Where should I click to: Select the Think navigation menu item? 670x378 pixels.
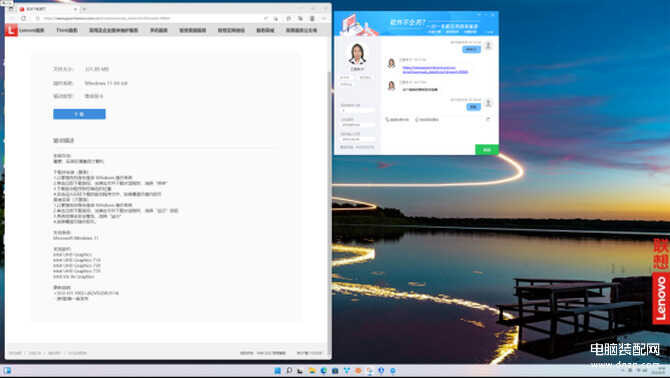tap(67, 30)
